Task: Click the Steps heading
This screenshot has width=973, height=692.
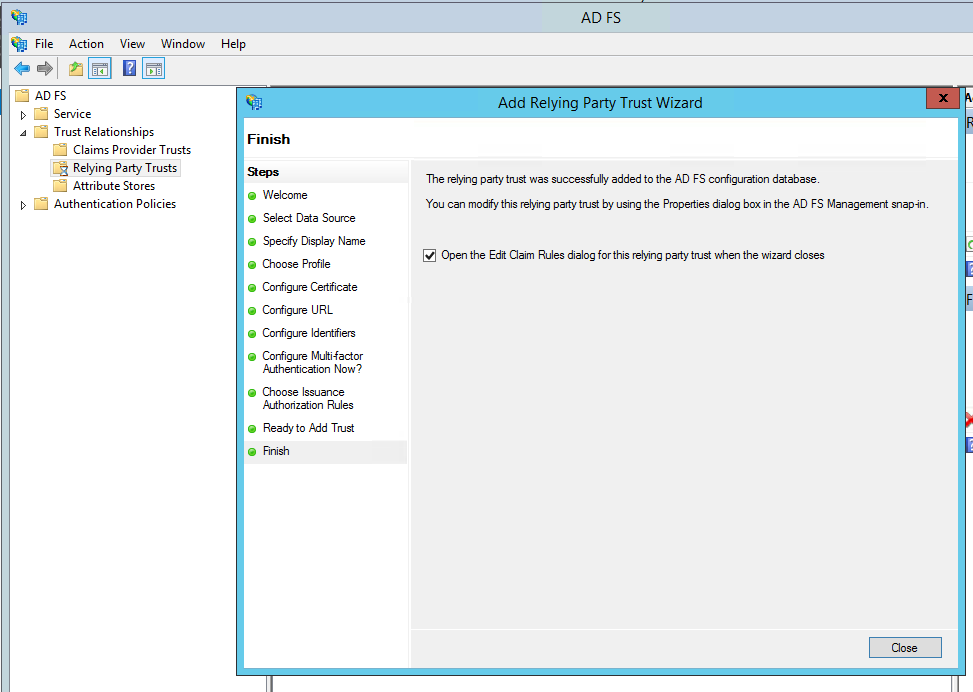Action: 263,172
